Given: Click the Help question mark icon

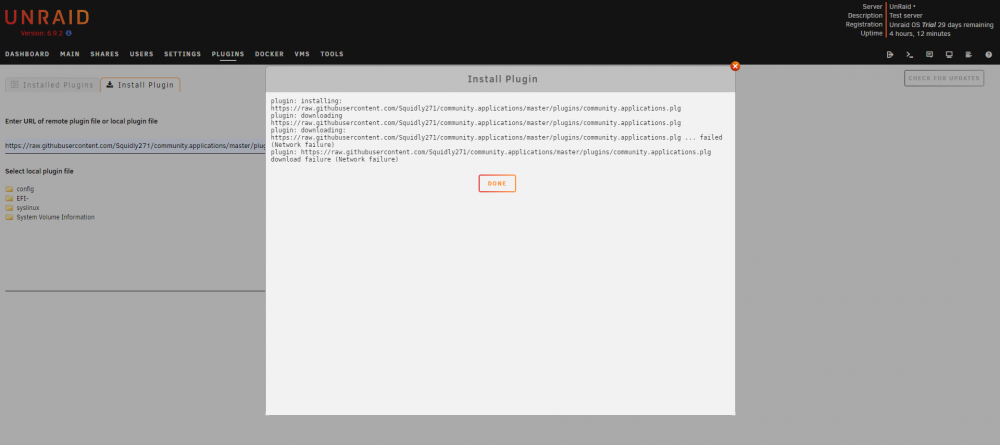Looking at the screenshot, I should [989, 54].
